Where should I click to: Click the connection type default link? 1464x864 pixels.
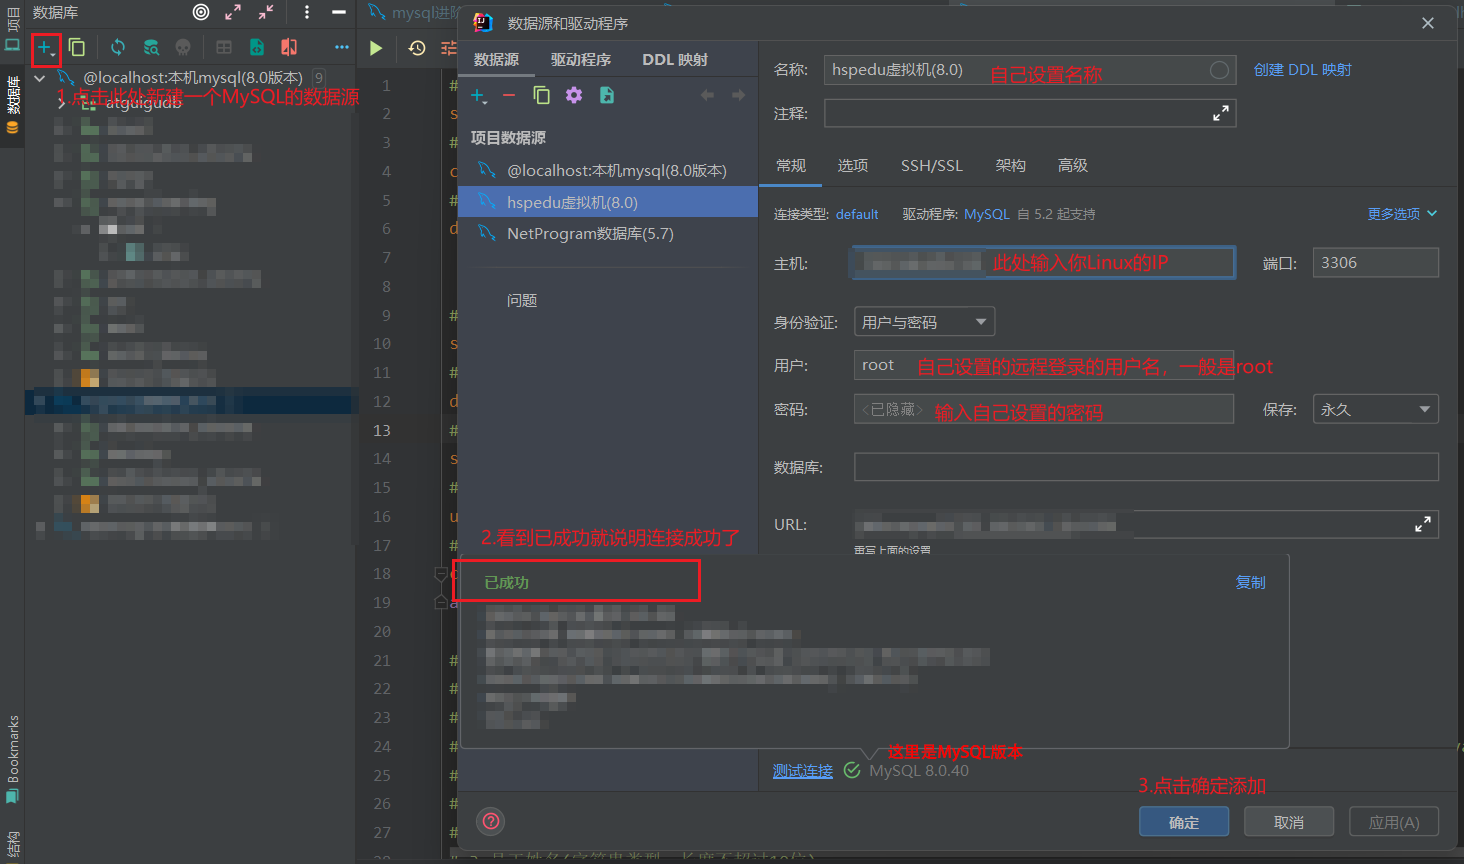[857, 214]
